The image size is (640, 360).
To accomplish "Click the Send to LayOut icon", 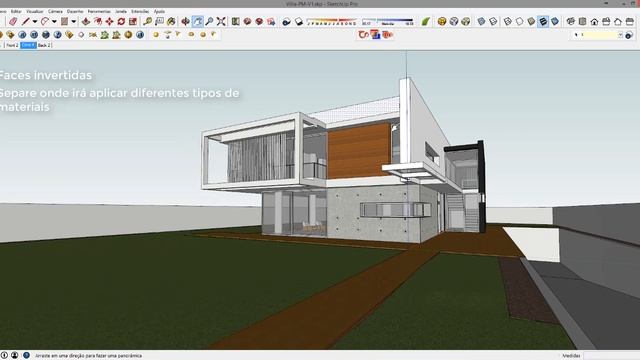I will click(271, 21).
